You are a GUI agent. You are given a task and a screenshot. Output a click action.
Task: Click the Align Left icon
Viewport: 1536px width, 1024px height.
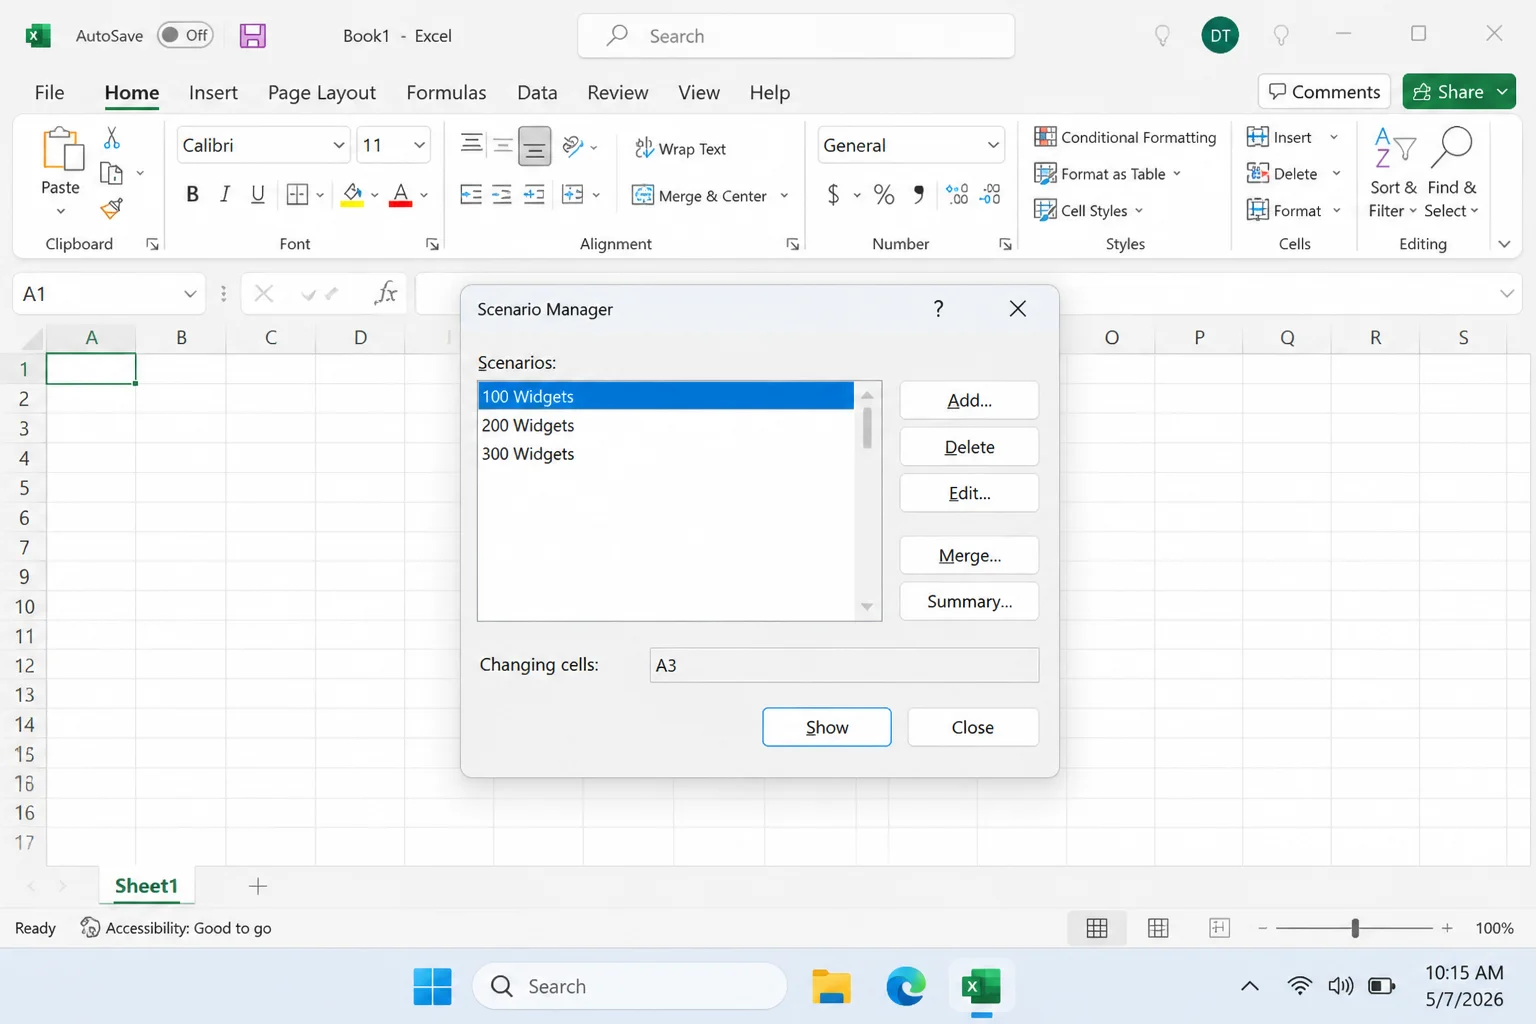tap(471, 195)
